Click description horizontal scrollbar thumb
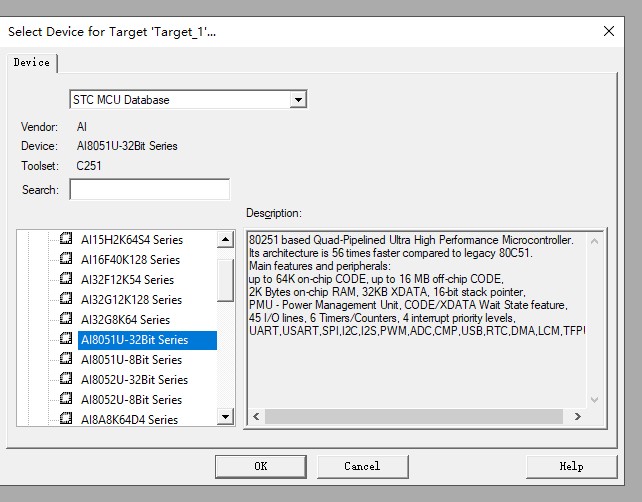The height and width of the screenshot is (502, 642). coord(414,417)
